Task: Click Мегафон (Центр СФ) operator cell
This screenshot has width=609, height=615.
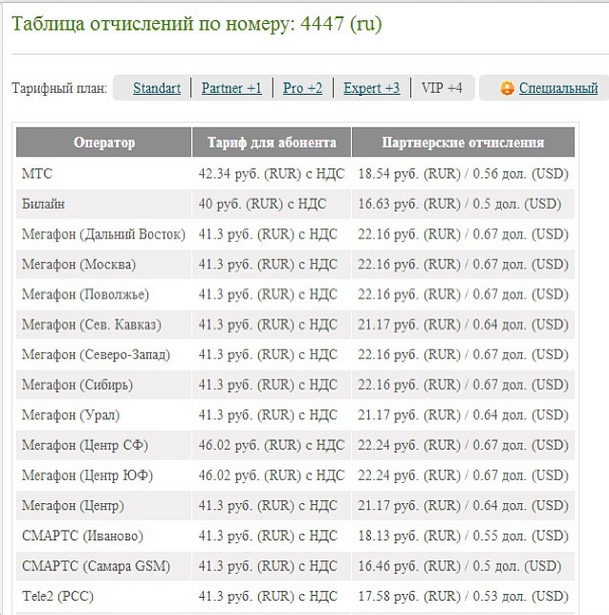Action: 104,445
